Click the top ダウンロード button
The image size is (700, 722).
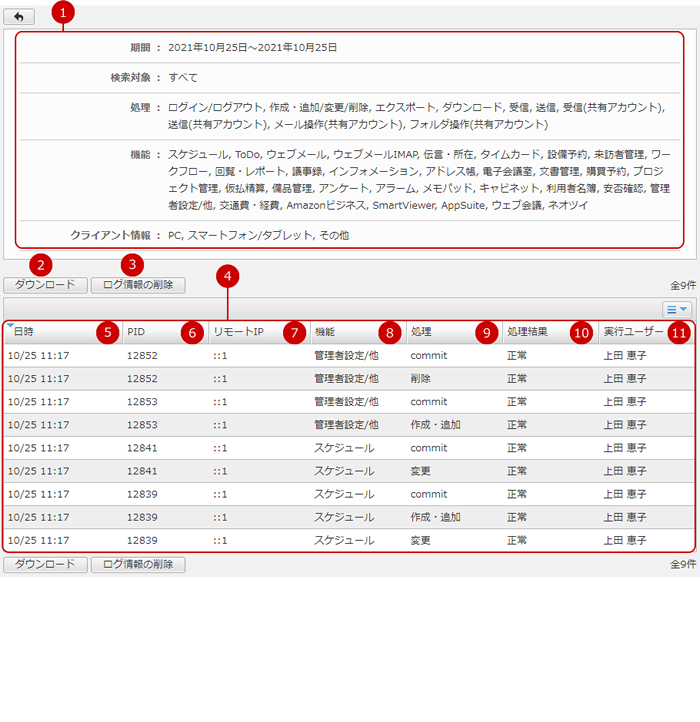[45, 285]
